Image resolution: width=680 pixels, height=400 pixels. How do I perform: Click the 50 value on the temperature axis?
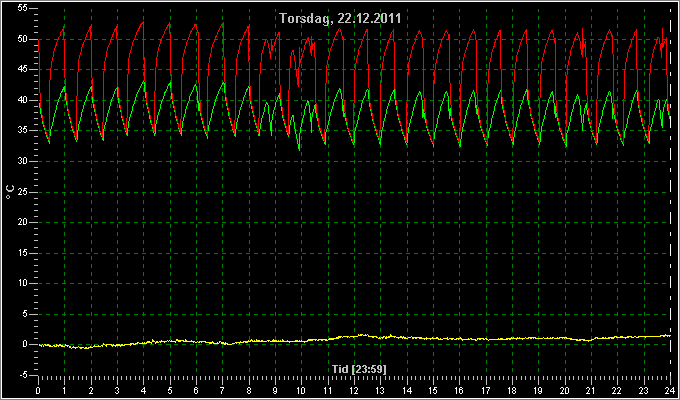click(23, 39)
